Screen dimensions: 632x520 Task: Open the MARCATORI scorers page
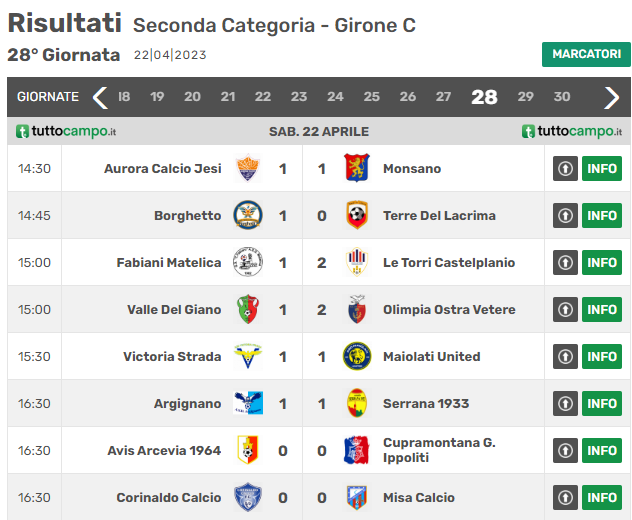point(586,54)
